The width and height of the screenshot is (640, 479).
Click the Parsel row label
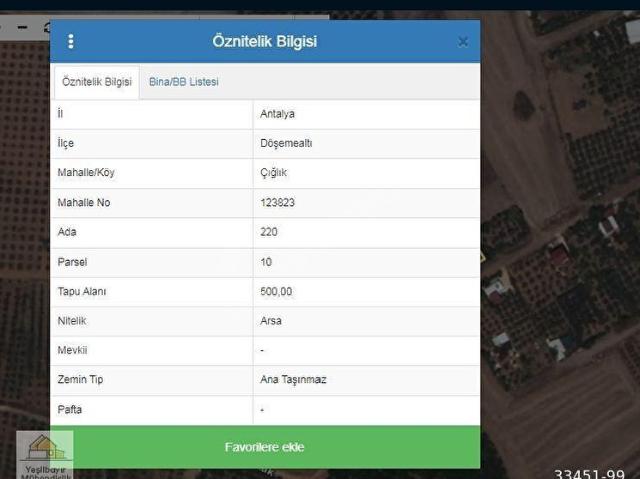[x=72, y=262]
